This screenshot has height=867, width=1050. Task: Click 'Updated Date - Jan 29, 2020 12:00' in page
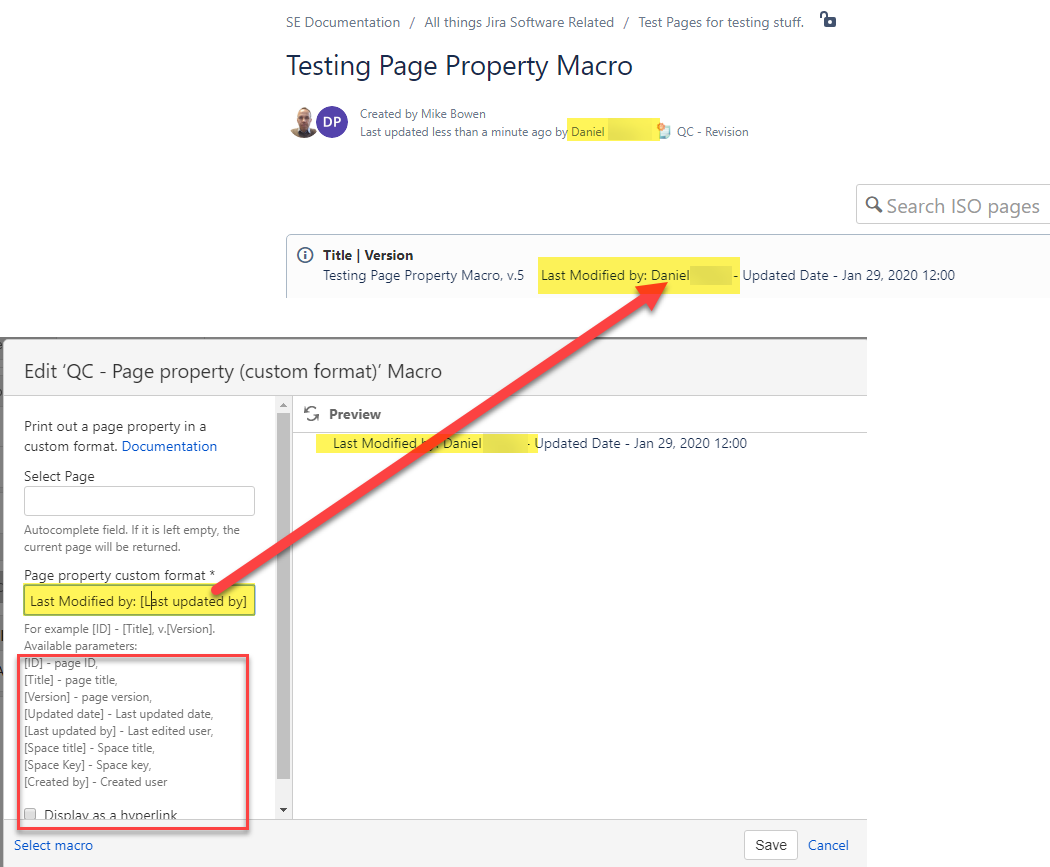pos(848,275)
